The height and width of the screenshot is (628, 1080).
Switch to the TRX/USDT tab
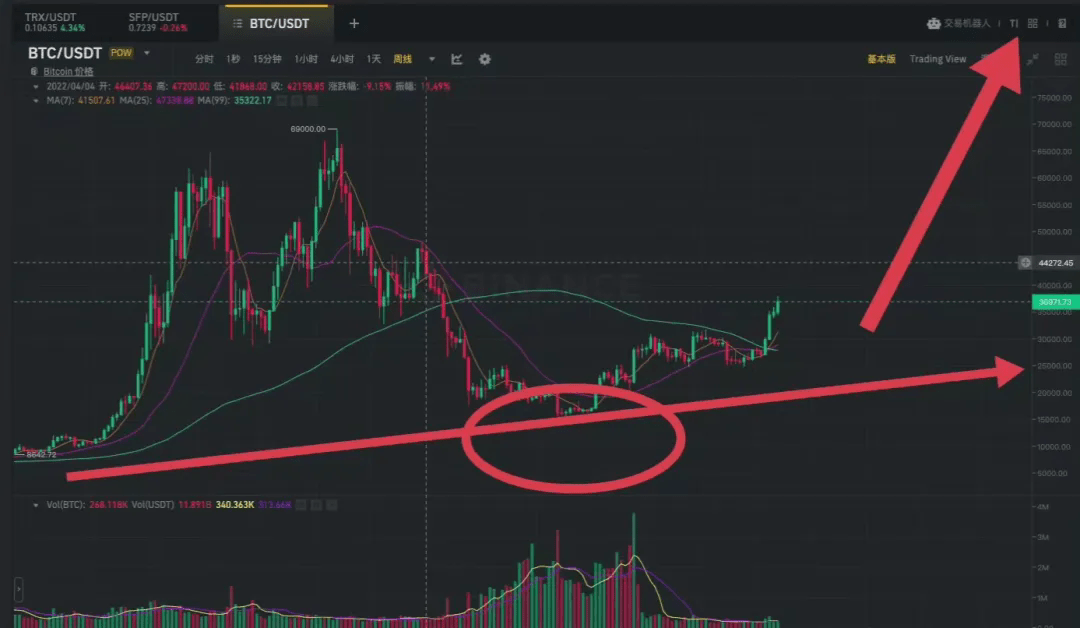(55, 22)
